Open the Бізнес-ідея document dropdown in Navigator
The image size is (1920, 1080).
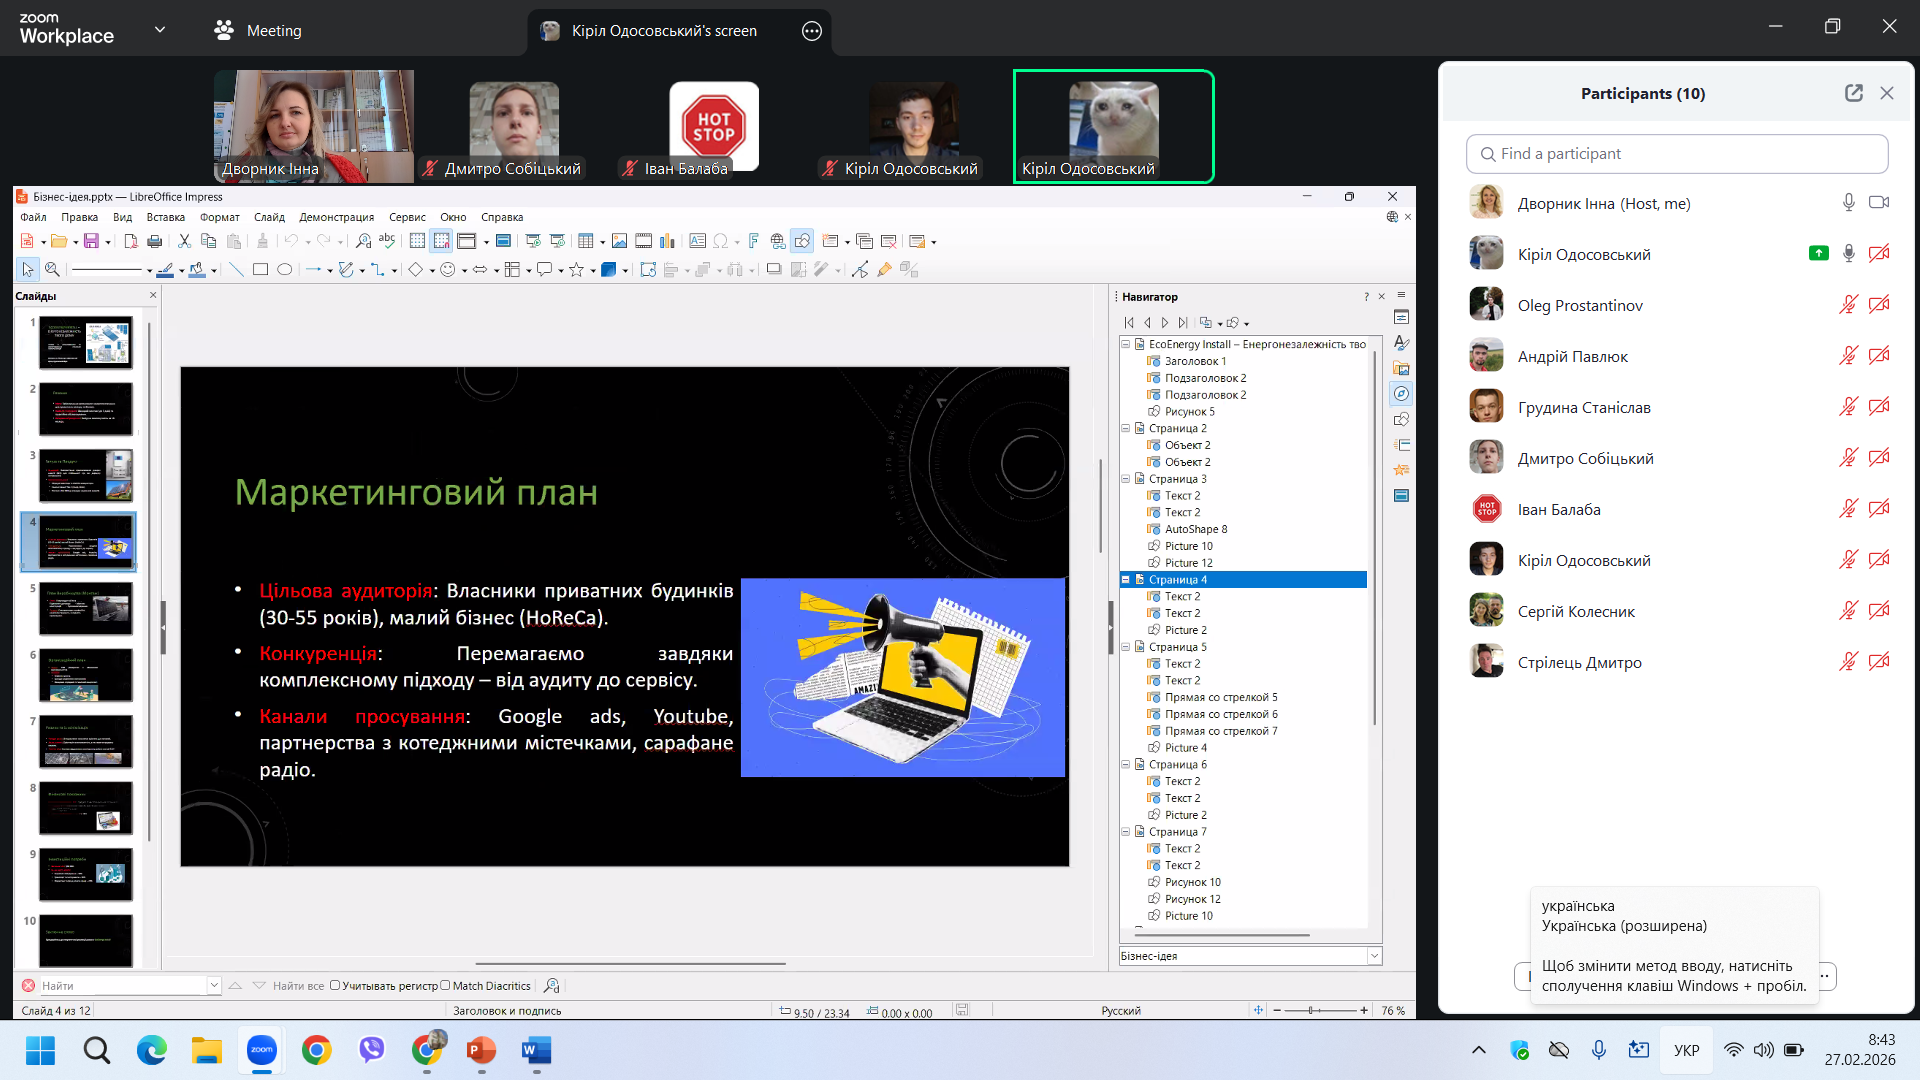click(1374, 956)
